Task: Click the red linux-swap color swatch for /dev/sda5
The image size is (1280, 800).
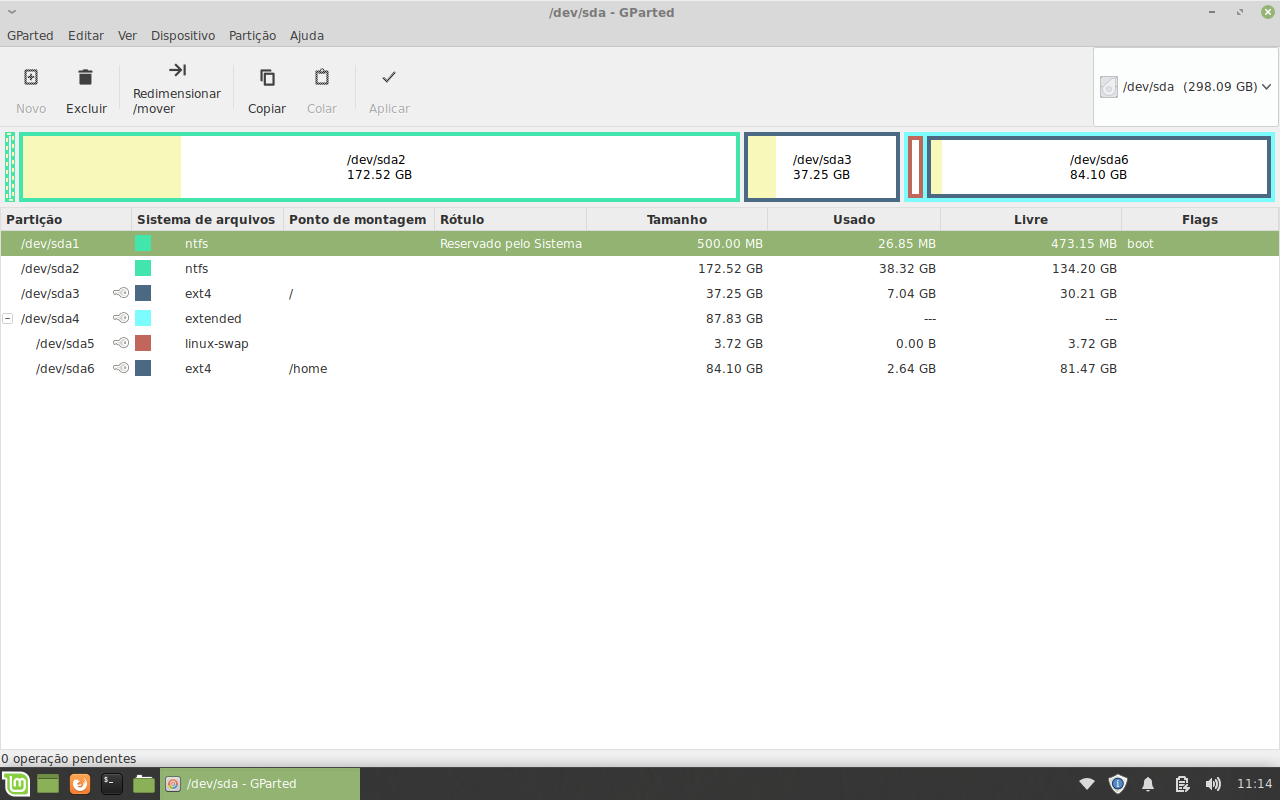Action: point(143,344)
